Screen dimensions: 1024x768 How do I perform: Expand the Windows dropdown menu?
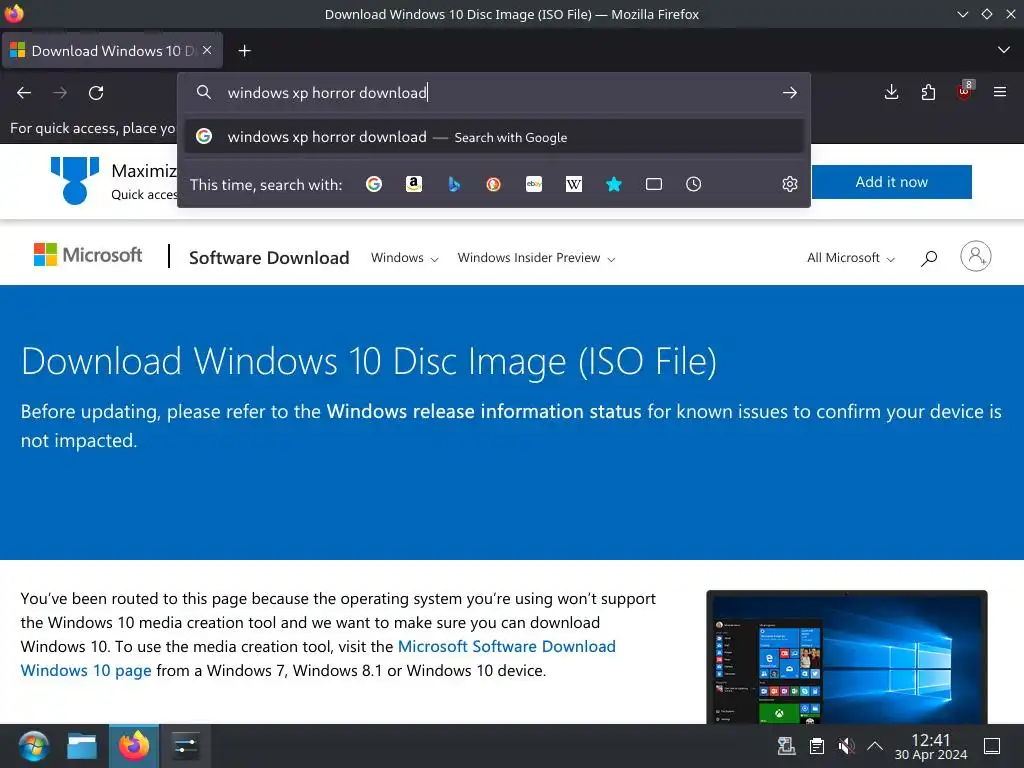click(404, 258)
